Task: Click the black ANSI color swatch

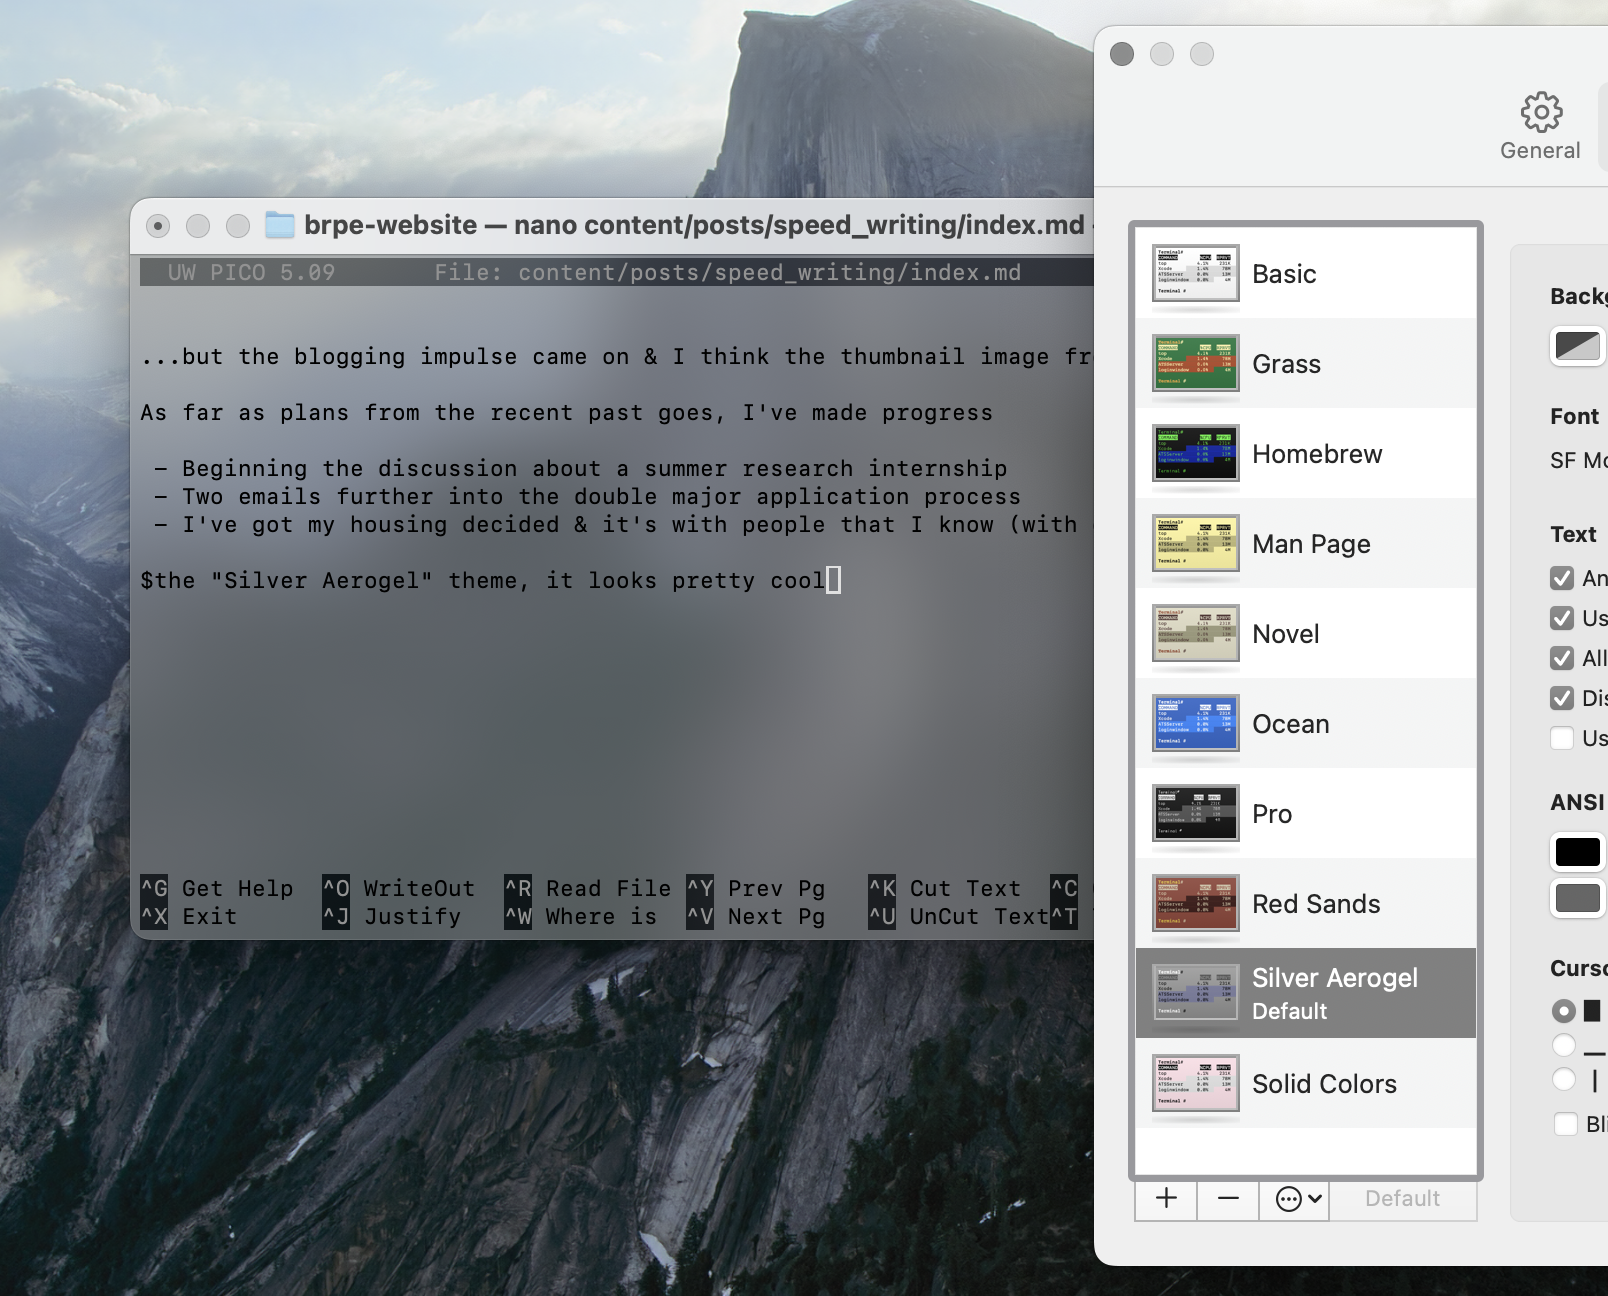Action: [x=1578, y=852]
